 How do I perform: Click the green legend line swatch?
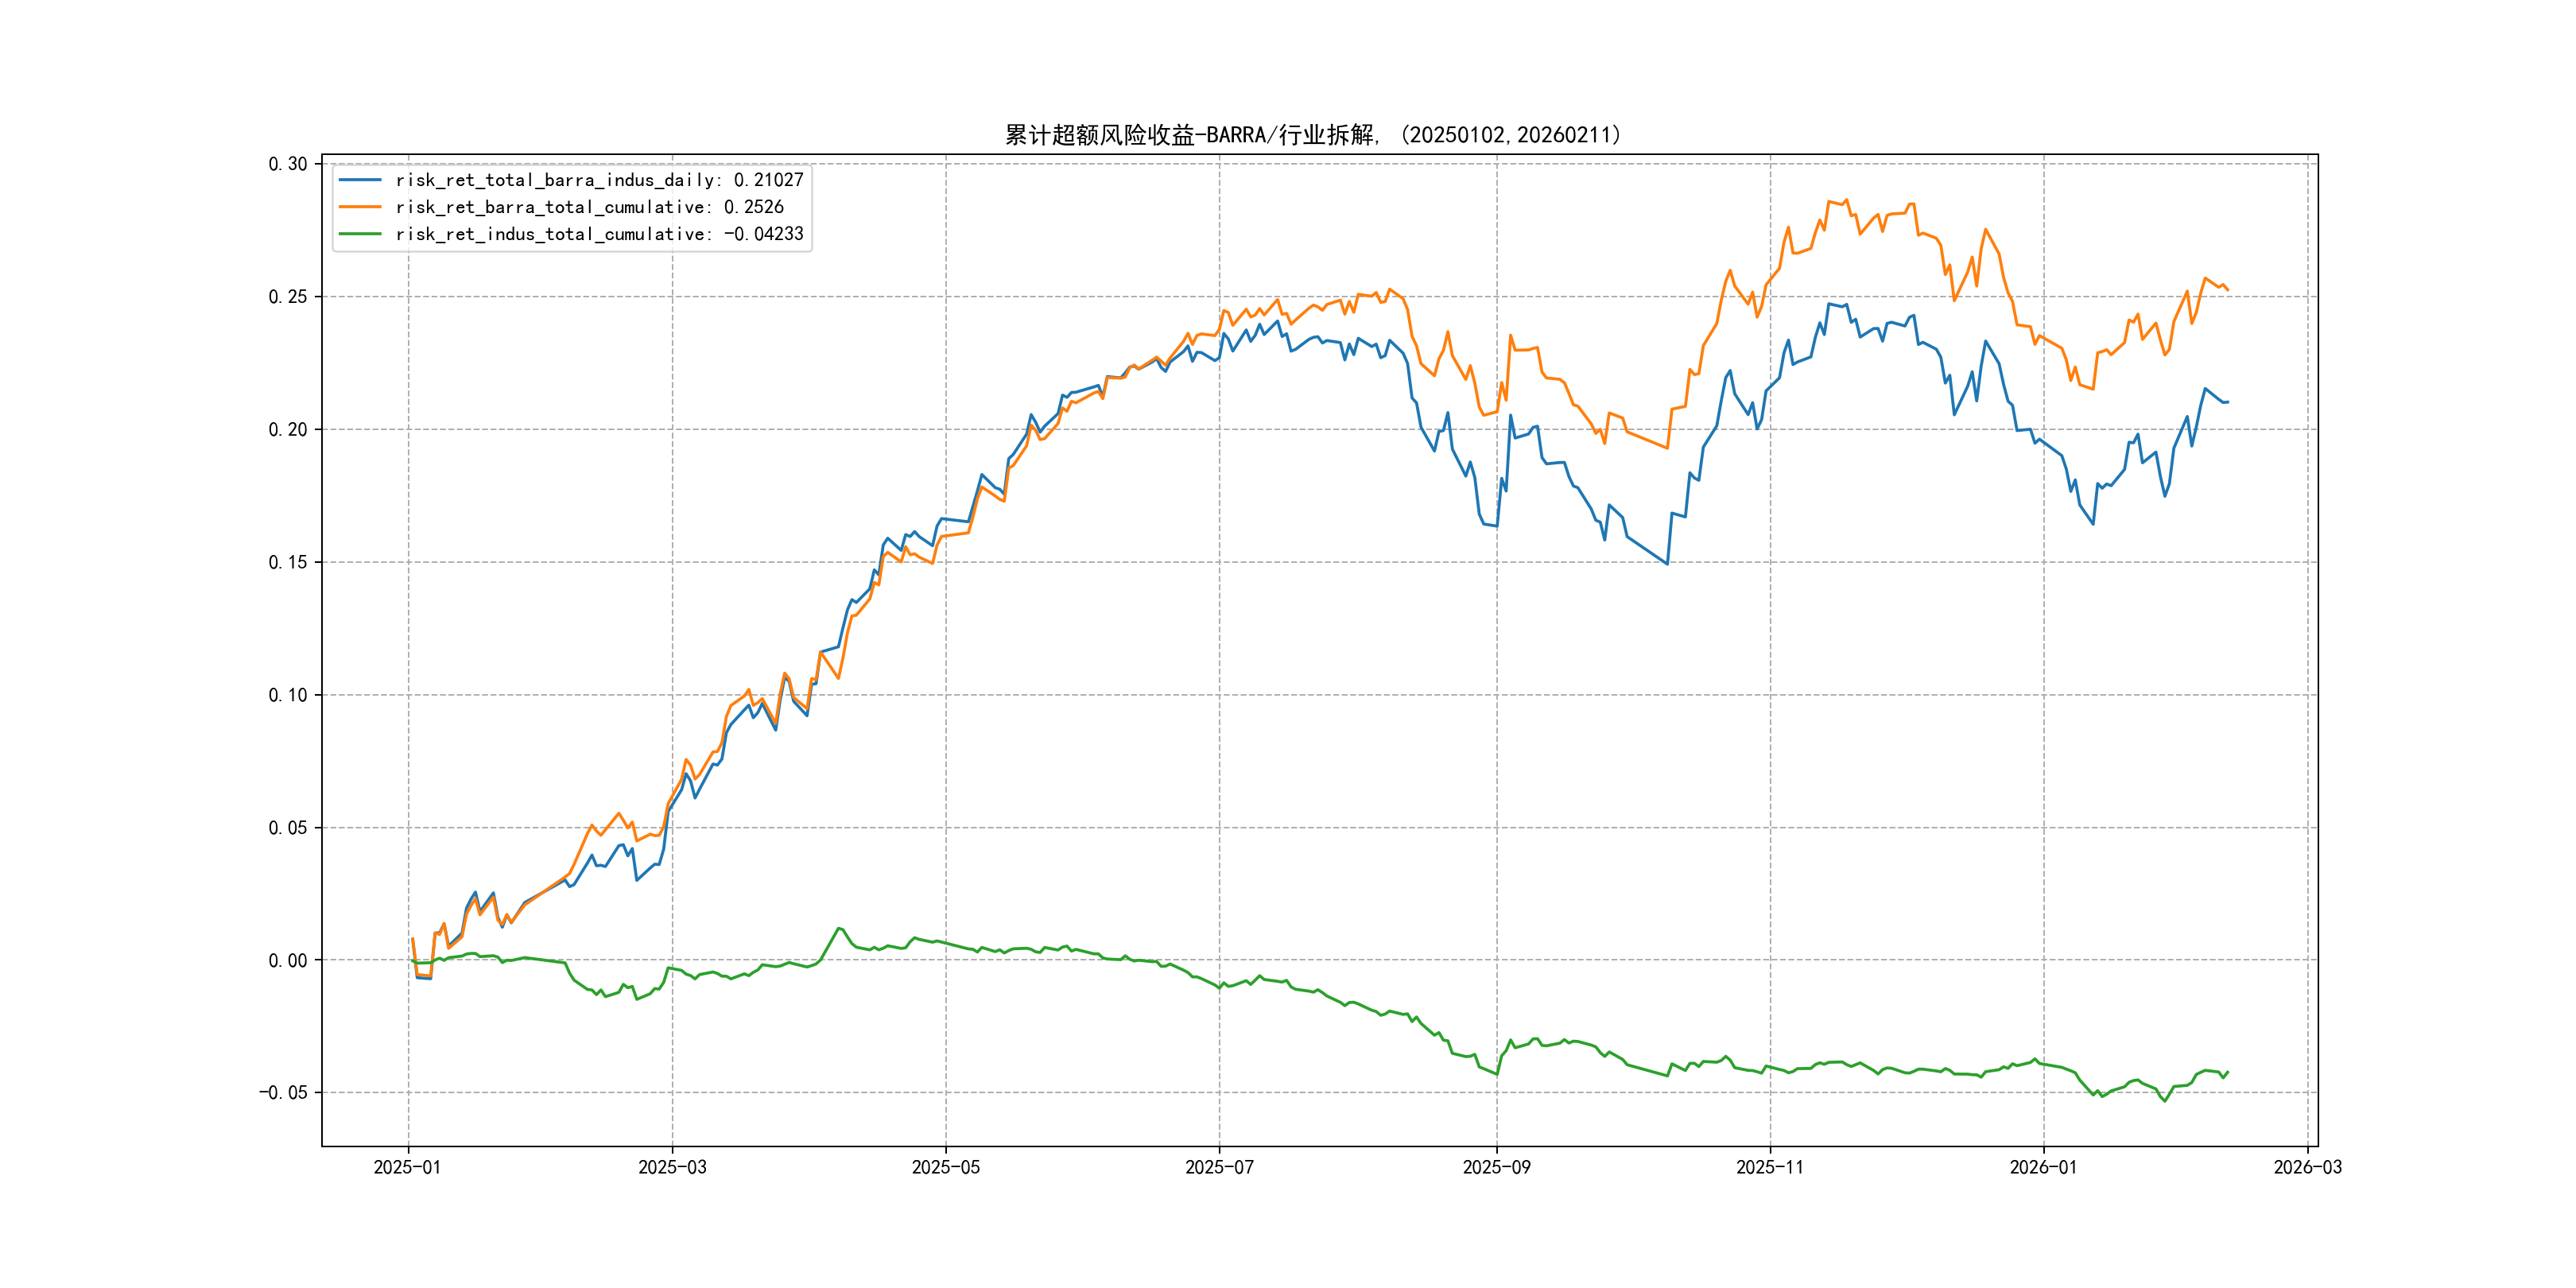[360, 234]
